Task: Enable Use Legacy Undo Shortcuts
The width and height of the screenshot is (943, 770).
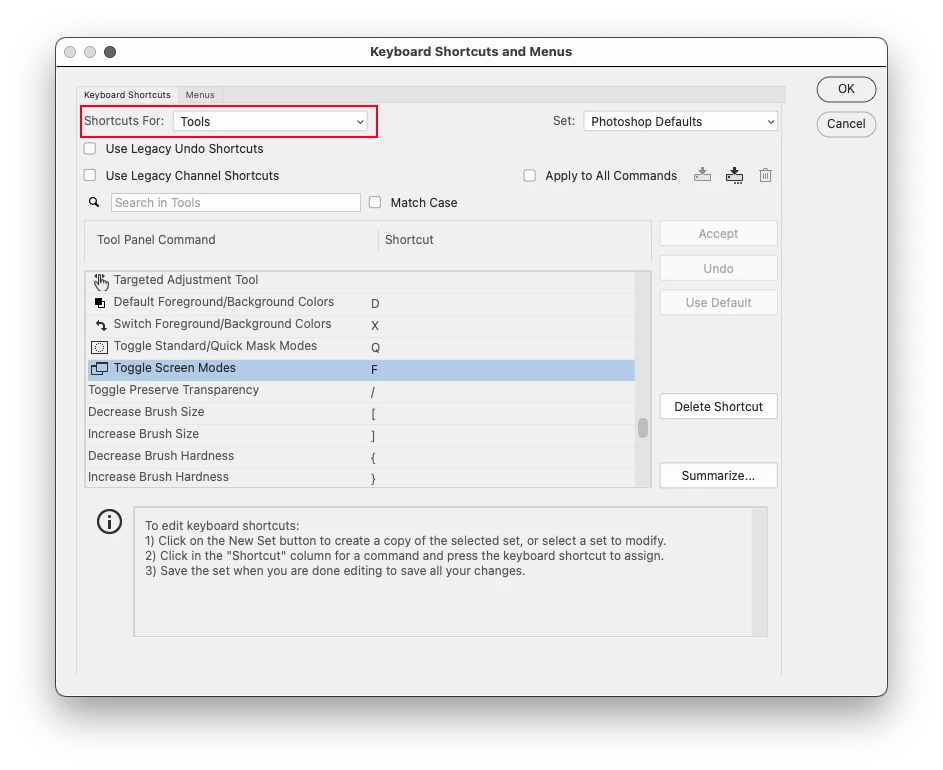Action: point(90,148)
